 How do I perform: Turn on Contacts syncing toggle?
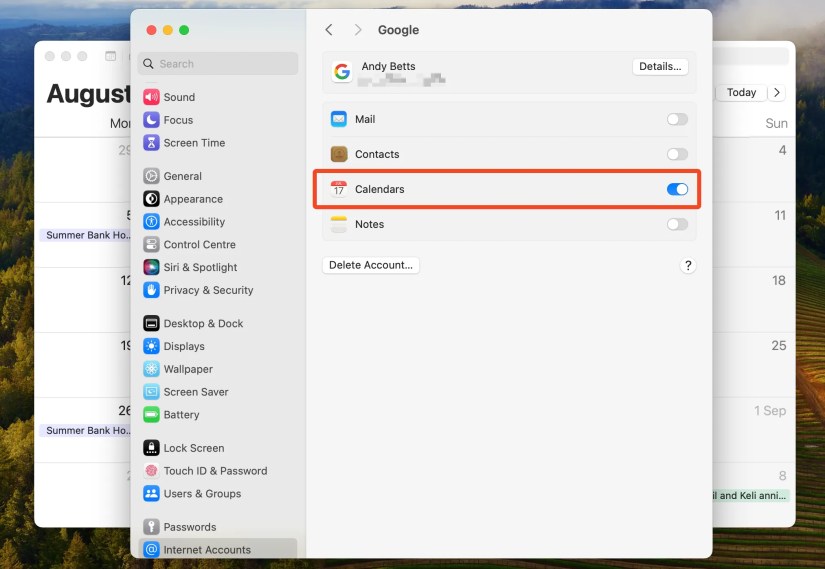pos(677,154)
